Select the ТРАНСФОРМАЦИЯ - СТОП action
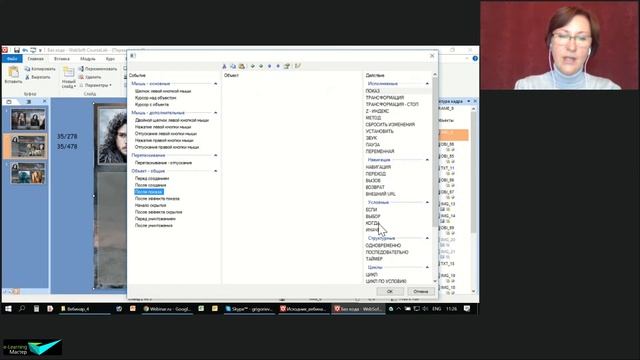 (x=392, y=104)
